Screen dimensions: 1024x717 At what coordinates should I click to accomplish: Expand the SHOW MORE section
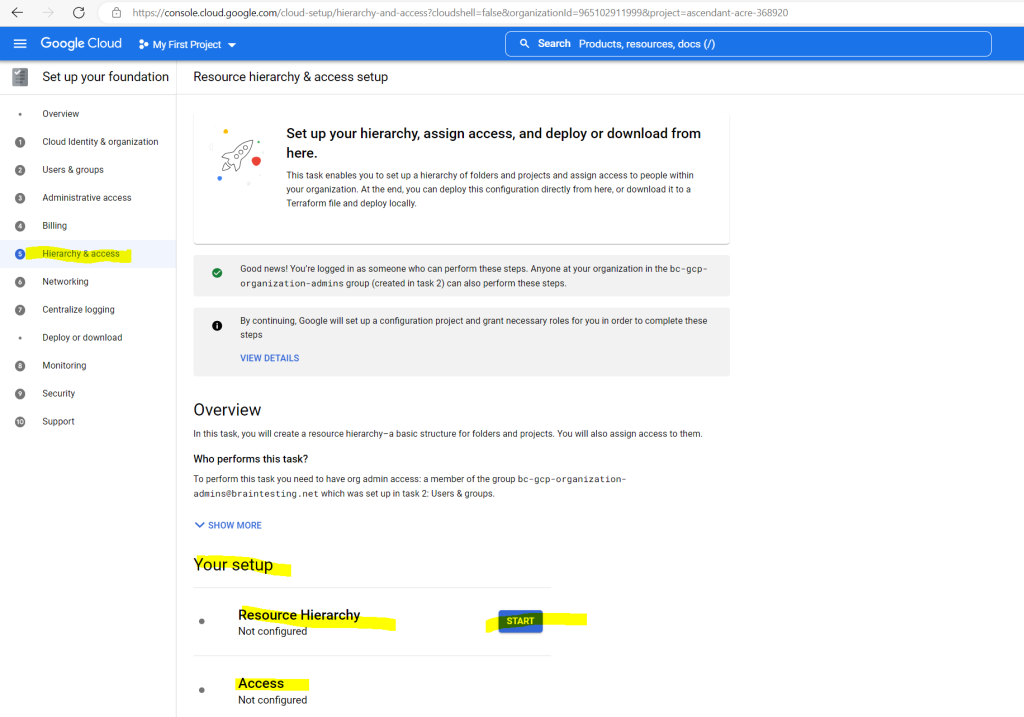point(228,525)
